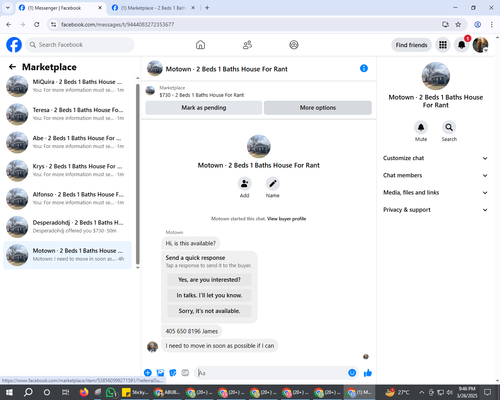The width and height of the screenshot is (500, 400).
Task: Click the message input field
Action: click(x=272, y=373)
